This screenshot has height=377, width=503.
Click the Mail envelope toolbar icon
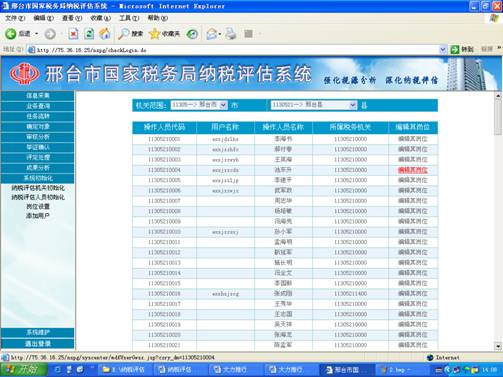point(211,34)
